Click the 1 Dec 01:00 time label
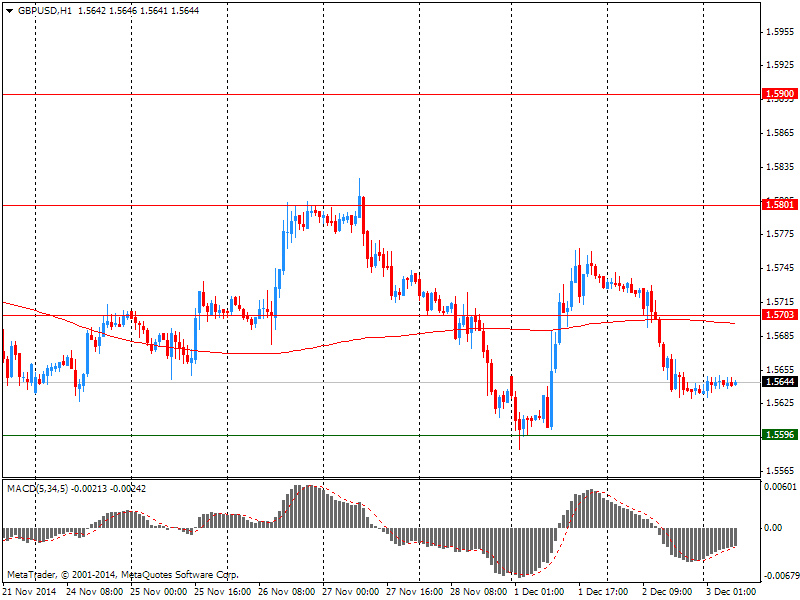The height and width of the screenshot is (600, 800). pyautogui.click(x=539, y=592)
